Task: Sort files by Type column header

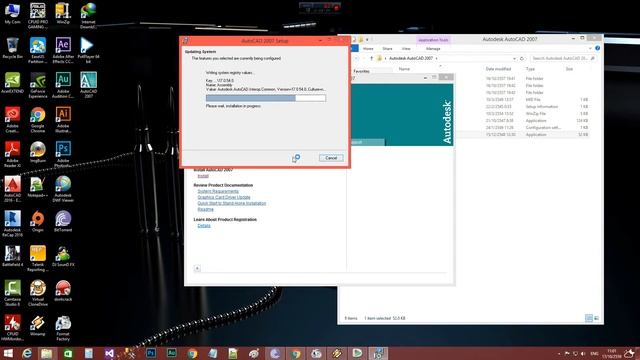Action: 530,69
